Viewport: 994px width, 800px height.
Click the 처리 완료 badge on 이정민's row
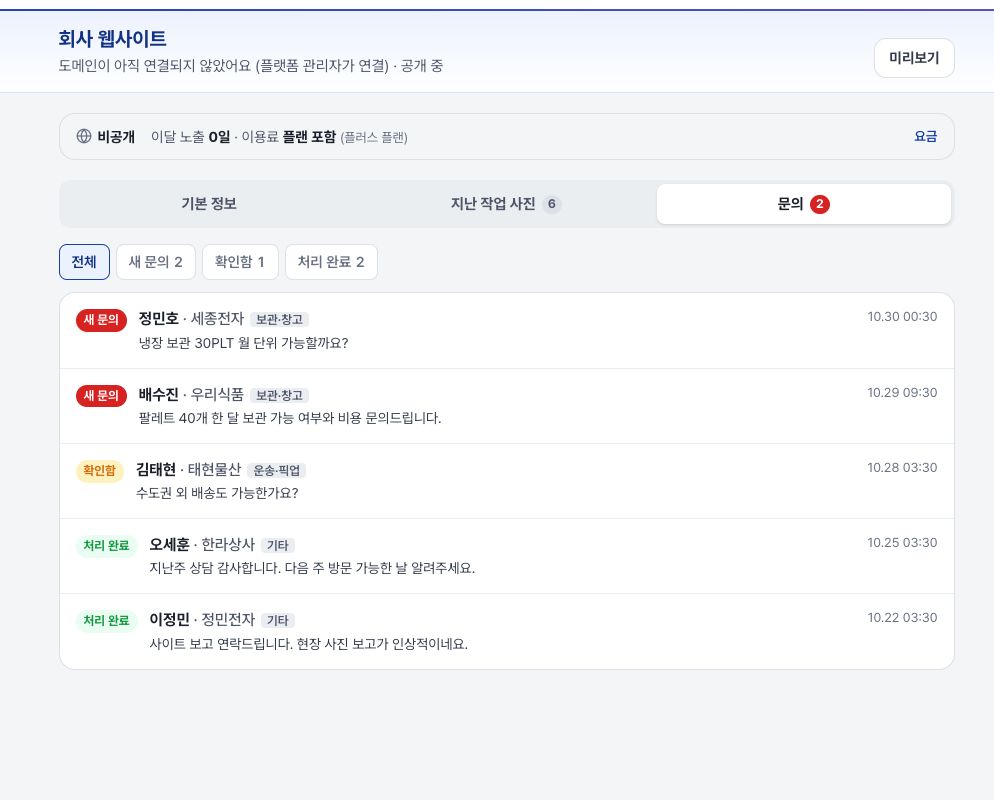pyautogui.click(x=106, y=620)
